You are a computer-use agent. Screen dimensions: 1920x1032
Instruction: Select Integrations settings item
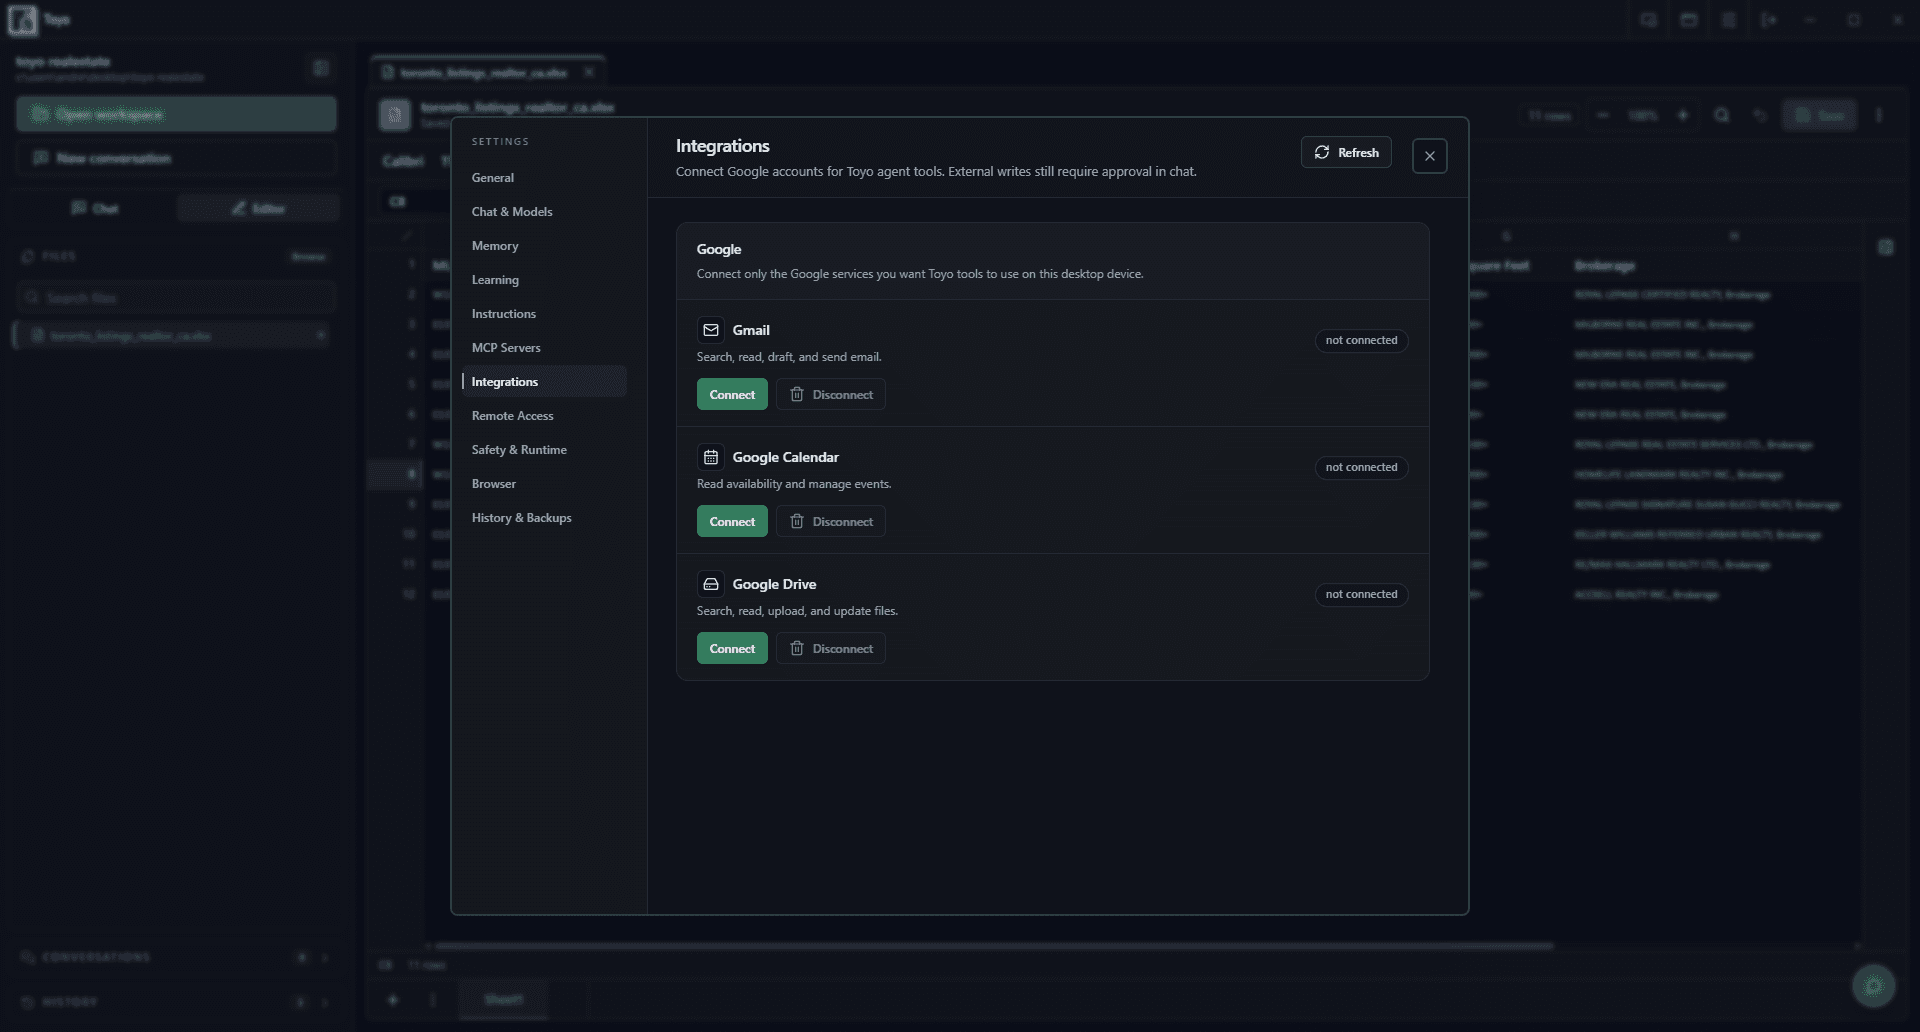544,382
